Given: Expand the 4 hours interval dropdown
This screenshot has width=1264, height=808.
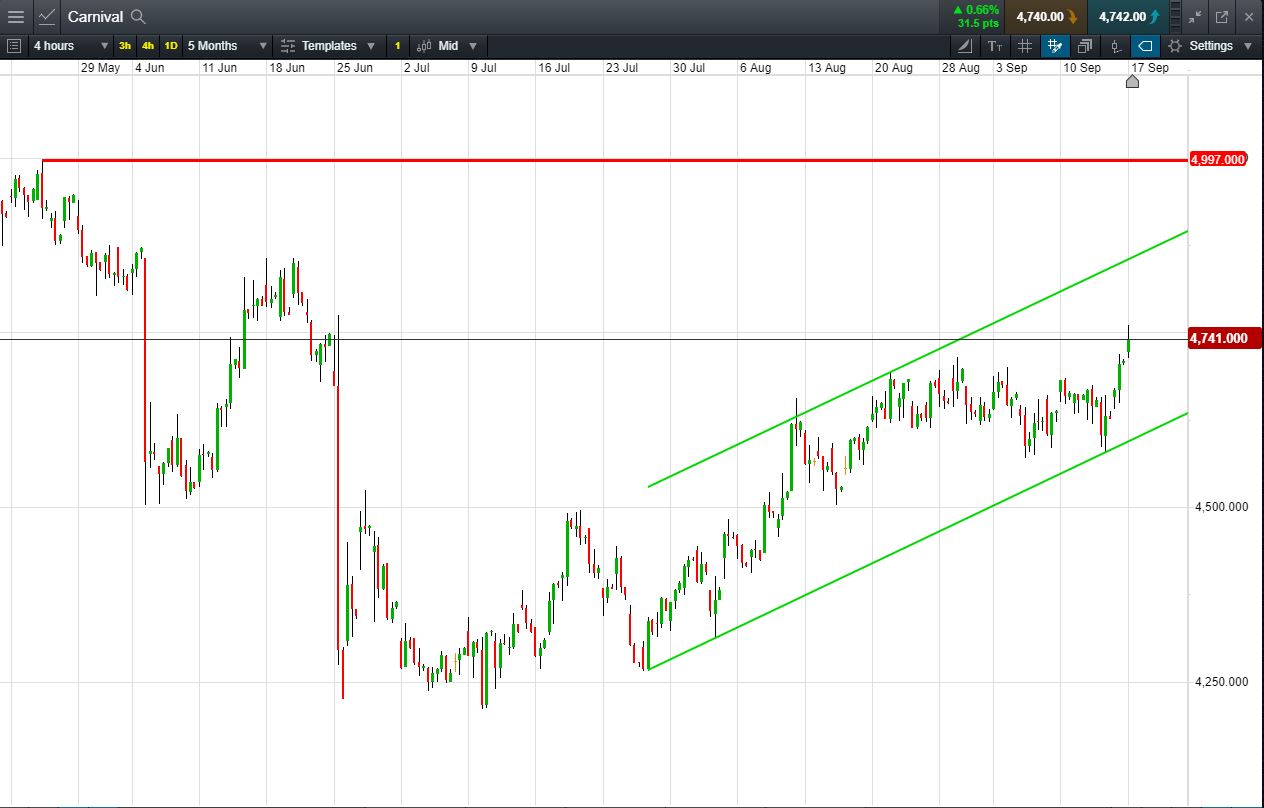Looking at the screenshot, I should [x=71, y=46].
